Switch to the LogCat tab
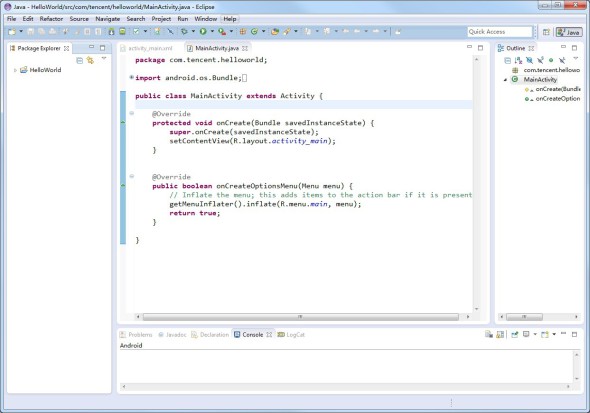The height and width of the screenshot is (413, 590). (291, 334)
